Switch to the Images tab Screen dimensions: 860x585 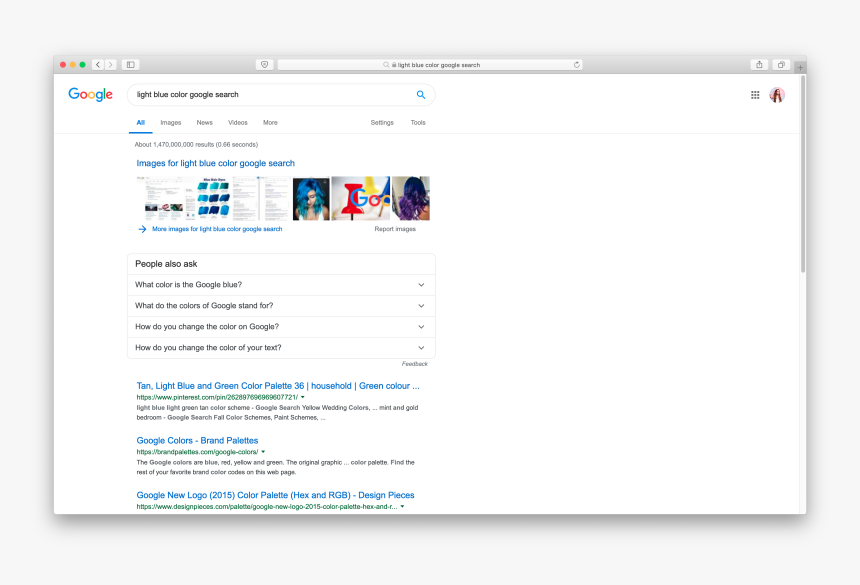pyautogui.click(x=171, y=123)
